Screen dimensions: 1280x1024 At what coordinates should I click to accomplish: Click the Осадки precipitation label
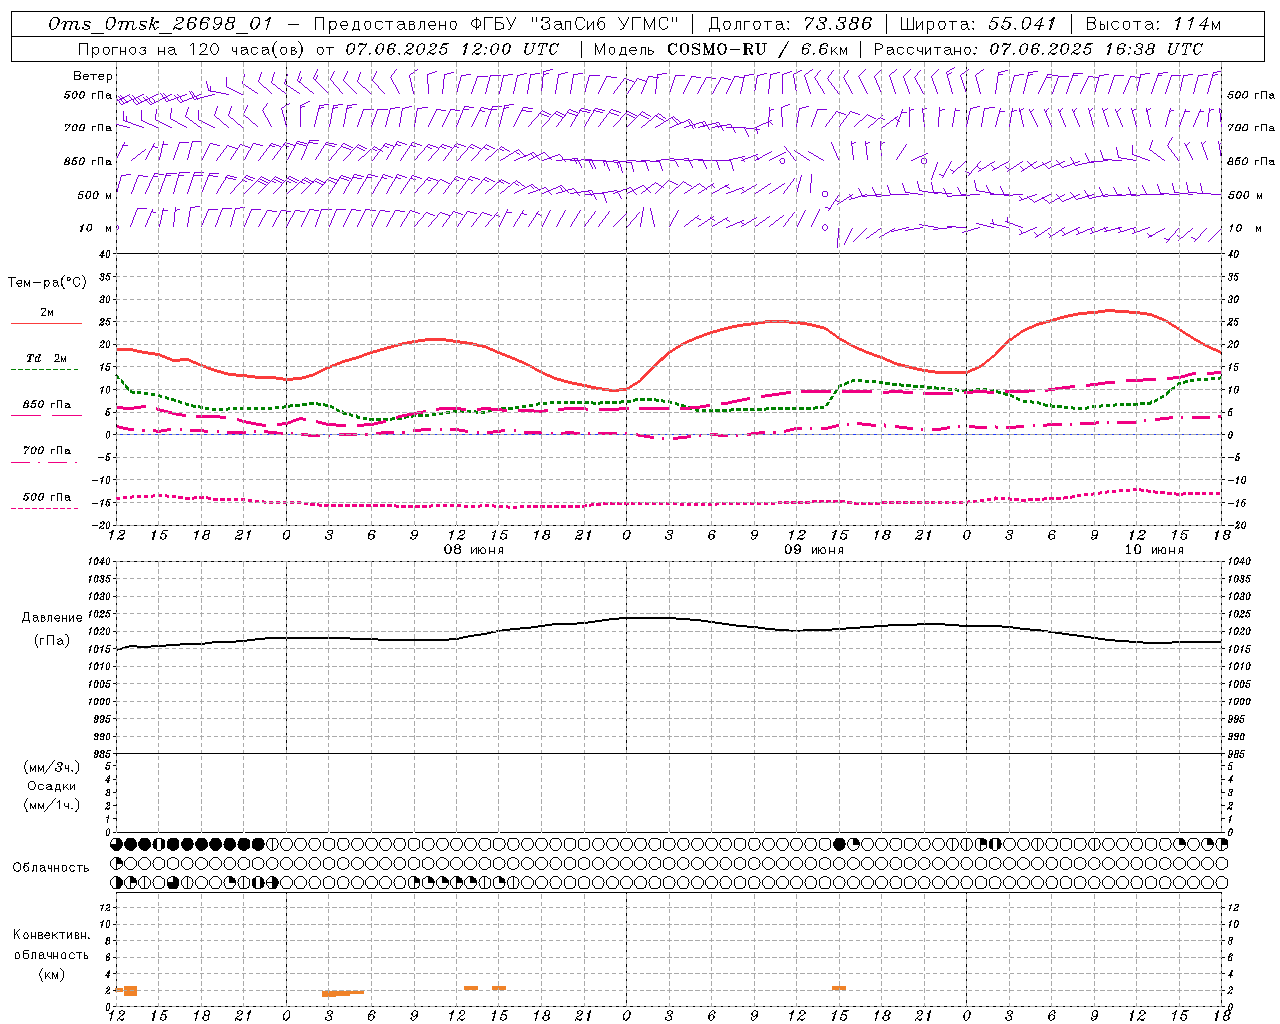point(52,786)
